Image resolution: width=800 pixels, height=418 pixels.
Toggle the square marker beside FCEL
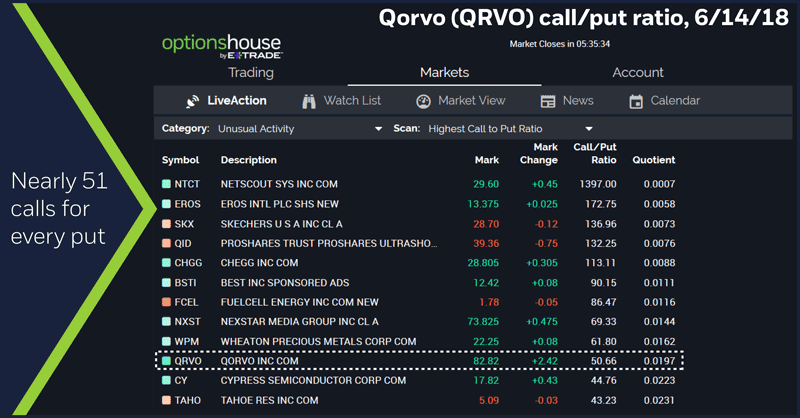pyautogui.click(x=166, y=302)
